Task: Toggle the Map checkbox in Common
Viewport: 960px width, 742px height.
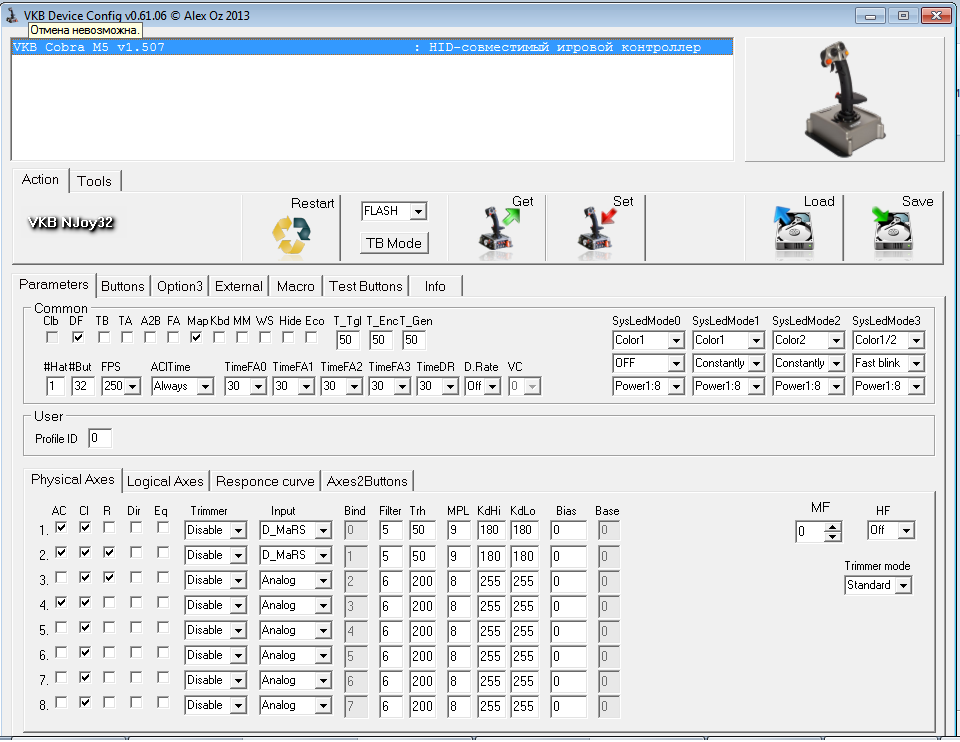Action: (x=196, y=338)
